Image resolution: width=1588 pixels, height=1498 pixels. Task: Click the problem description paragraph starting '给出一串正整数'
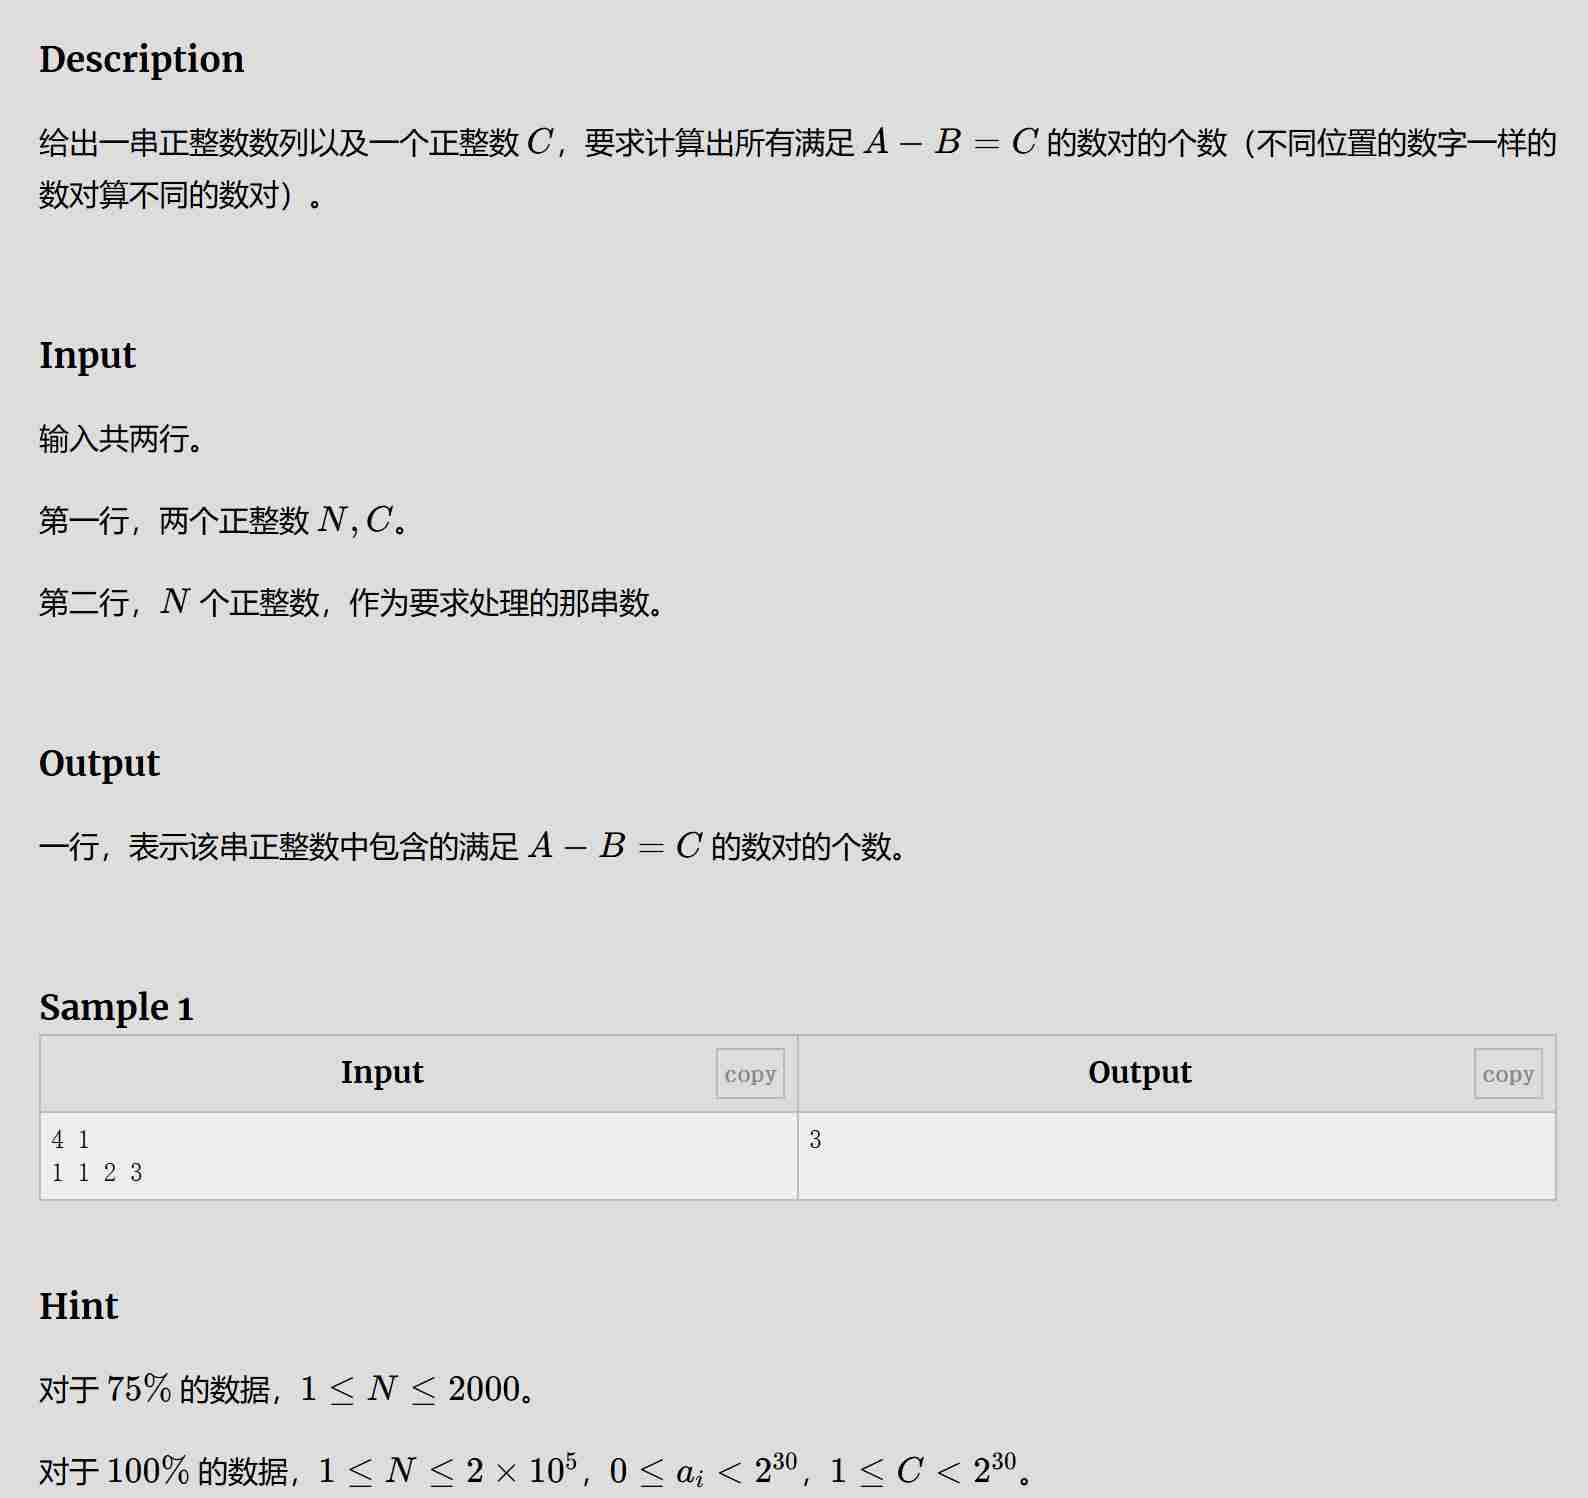pyautogui.click(x=797, y=168)
